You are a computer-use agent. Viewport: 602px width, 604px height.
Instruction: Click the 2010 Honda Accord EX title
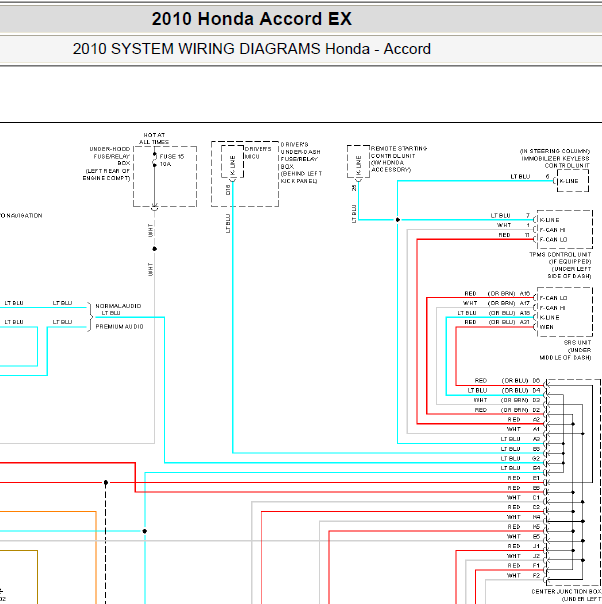point(251,19)
